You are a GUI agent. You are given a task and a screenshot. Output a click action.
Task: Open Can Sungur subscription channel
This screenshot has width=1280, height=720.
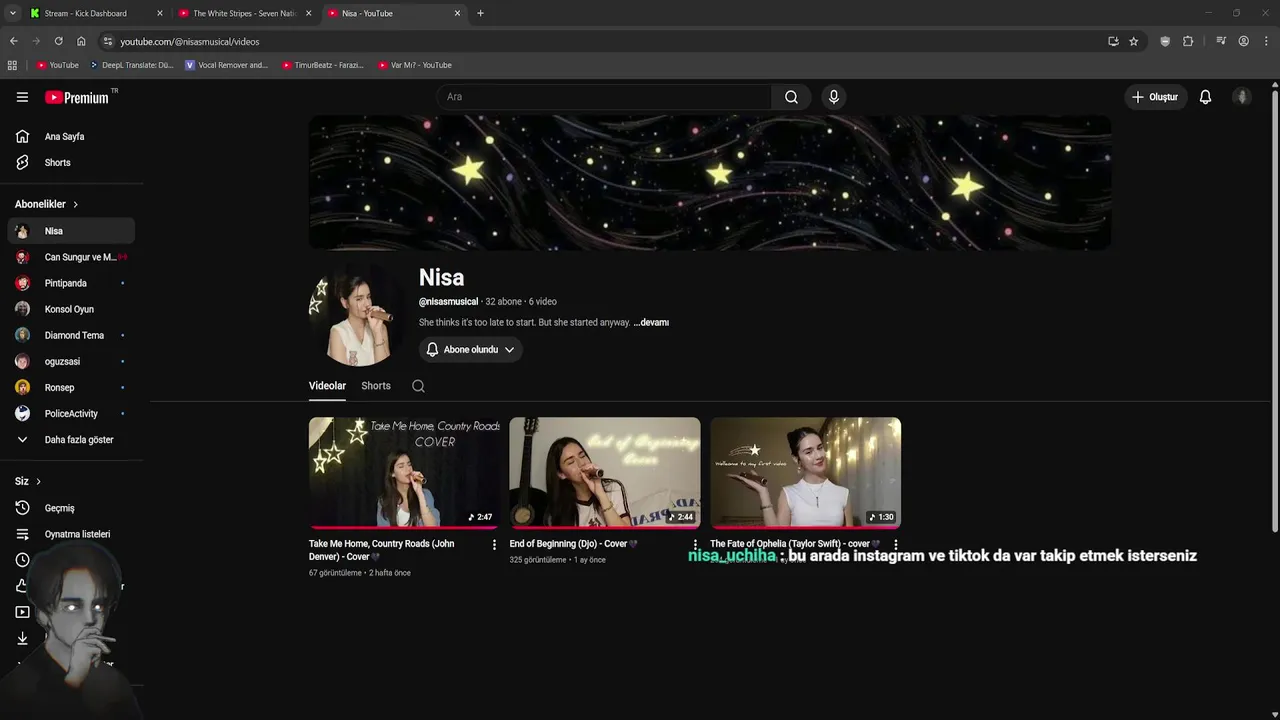(x=70, y=257)
